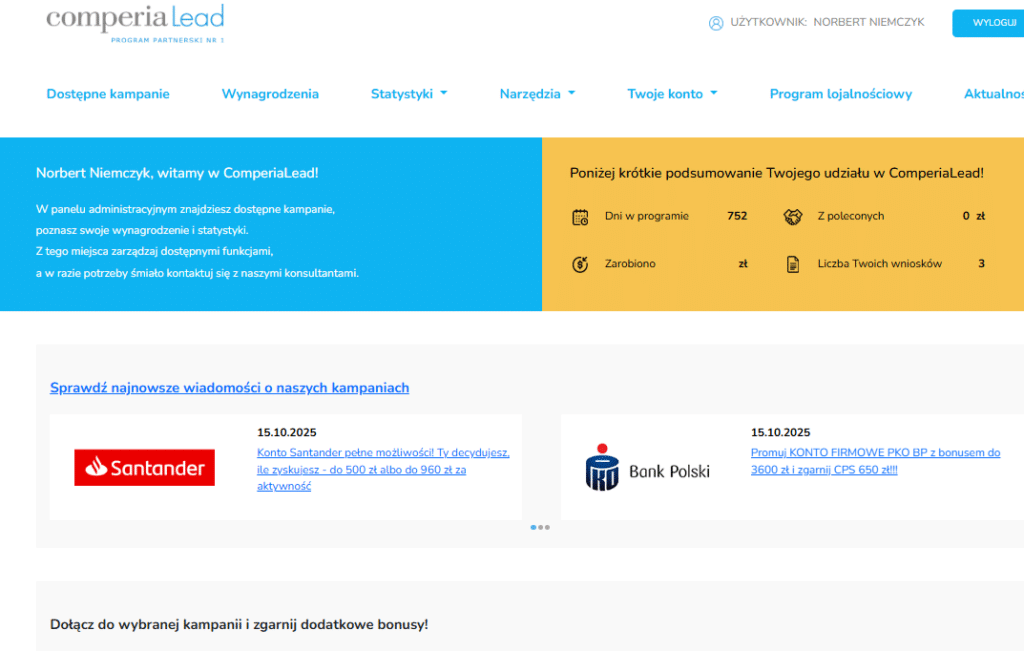
Task: Click the document icon beside Liczba Twoich wniosków
Action: click(x=792, y=265)
